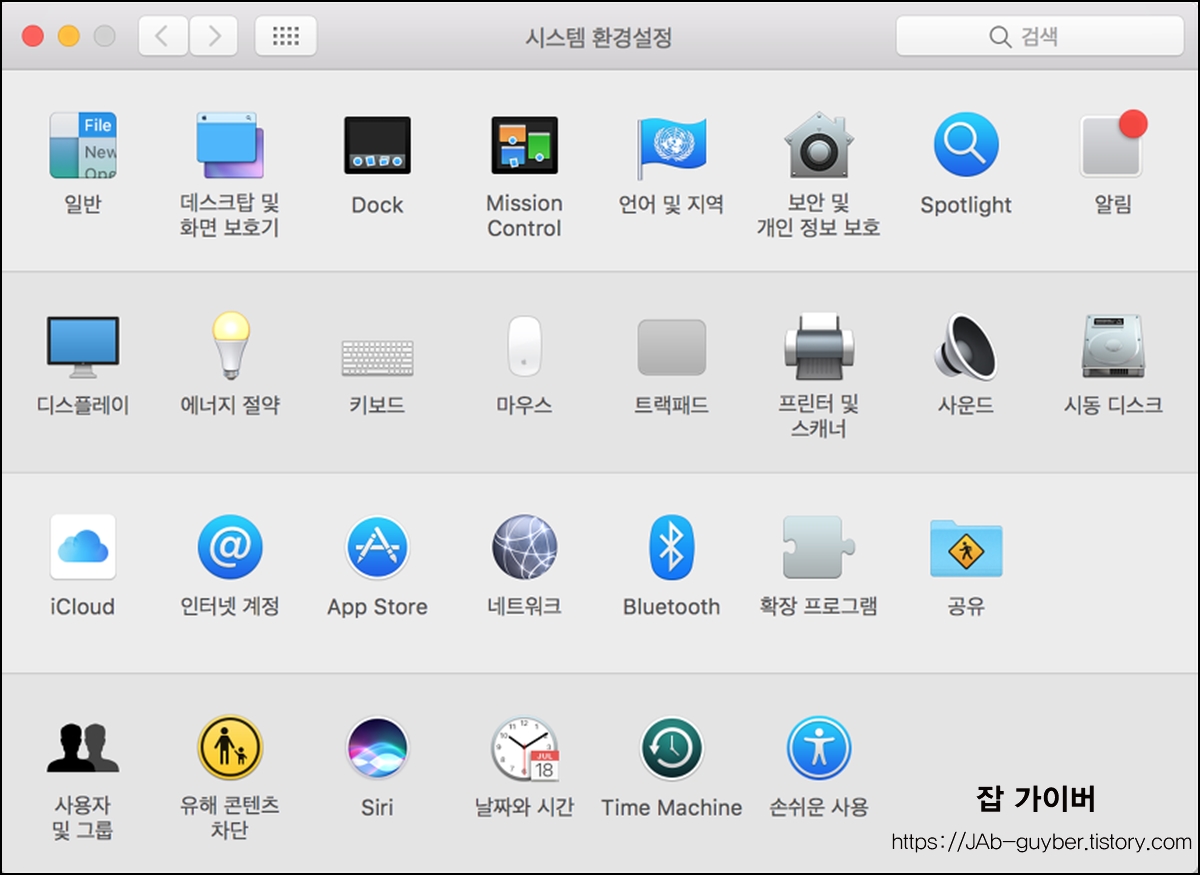Screen dimensions: 1200x875
Task: Open Time Machine preferences
Action: (x=671, y=748)
